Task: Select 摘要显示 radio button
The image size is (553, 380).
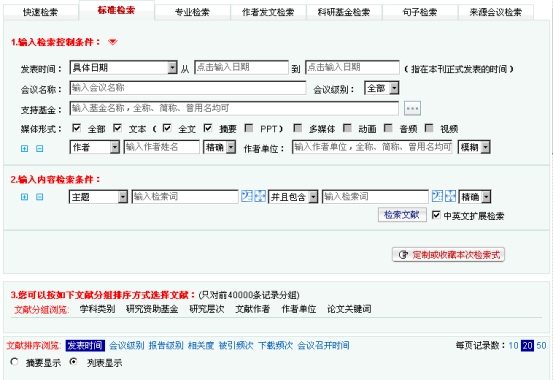Action: pyautogui.click(x=14, y=362)
